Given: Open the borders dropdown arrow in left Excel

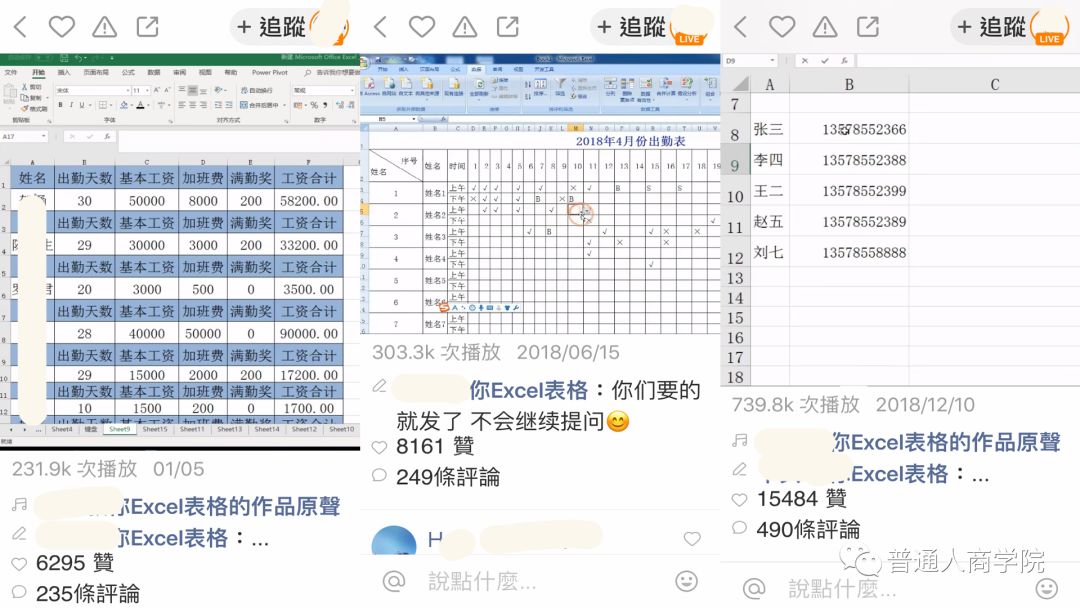Looking at the screenshot, I should tap(111, 105).
